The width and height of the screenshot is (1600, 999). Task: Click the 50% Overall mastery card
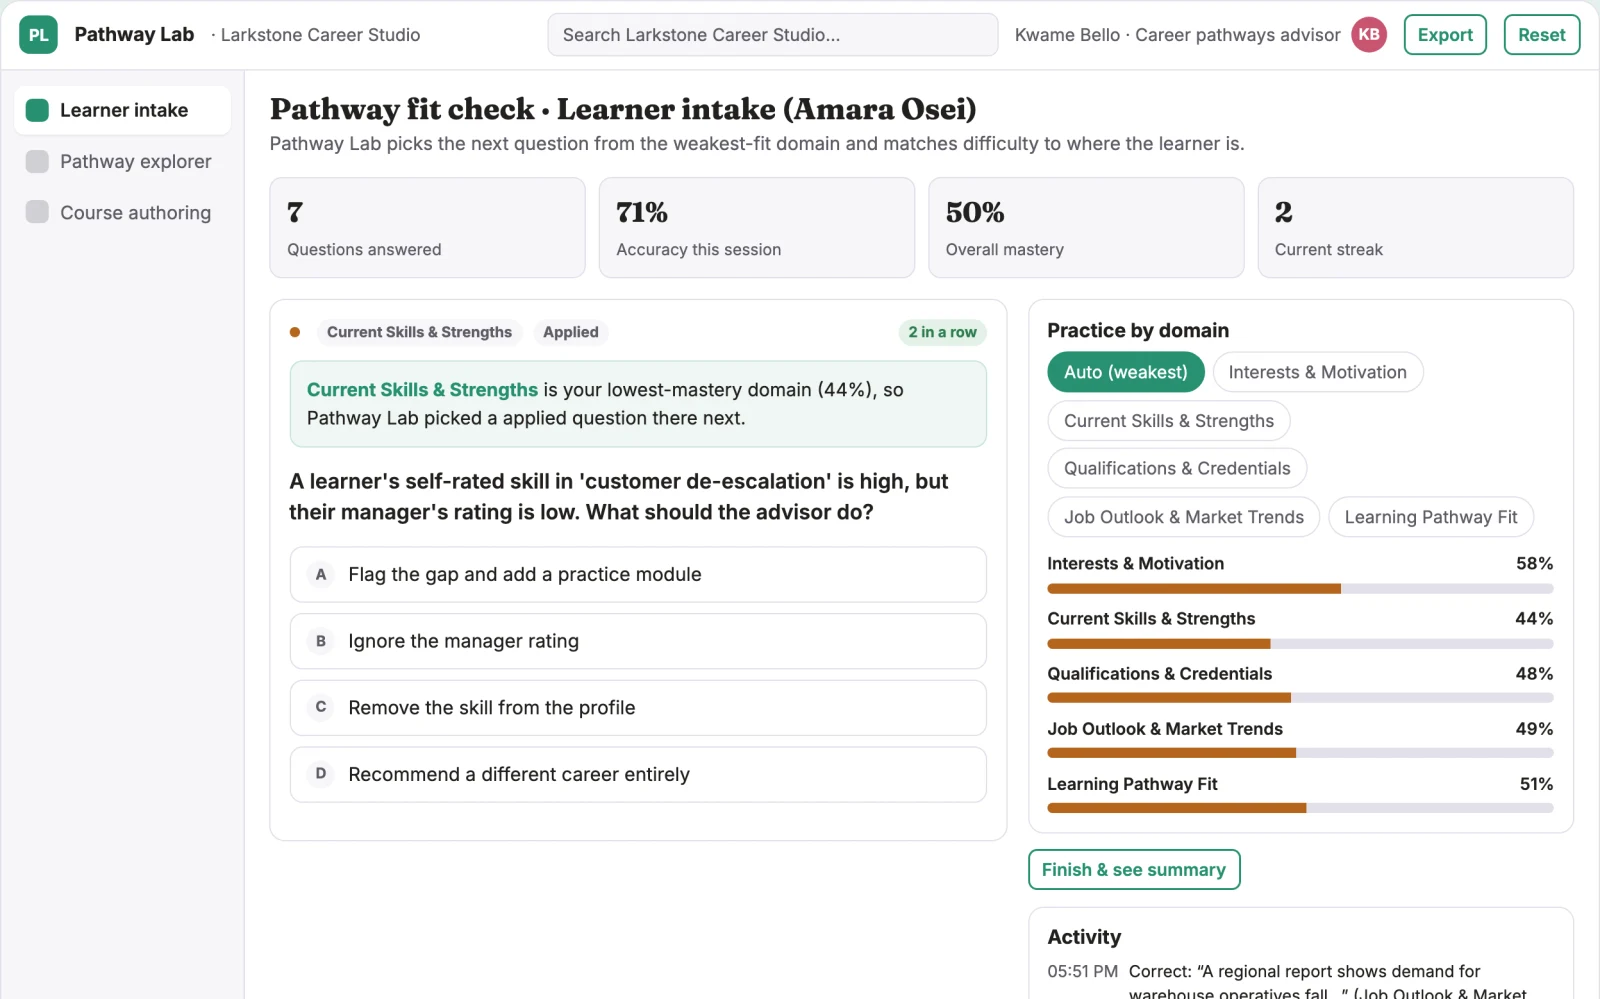click(x=1086, y=228)
